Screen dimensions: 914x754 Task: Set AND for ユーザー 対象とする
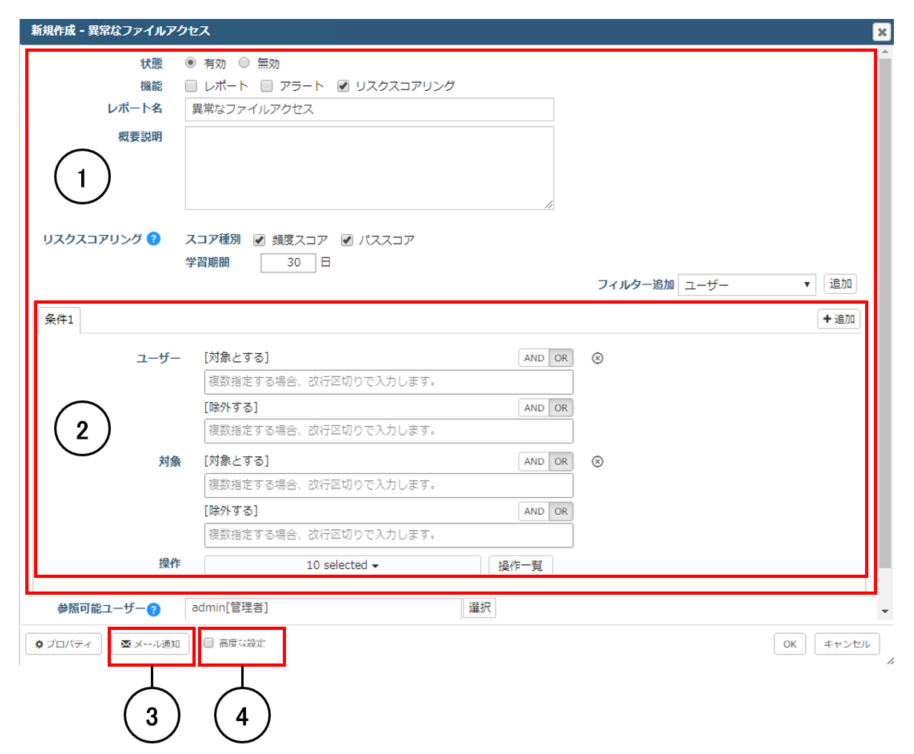click(x=534, y=358)
